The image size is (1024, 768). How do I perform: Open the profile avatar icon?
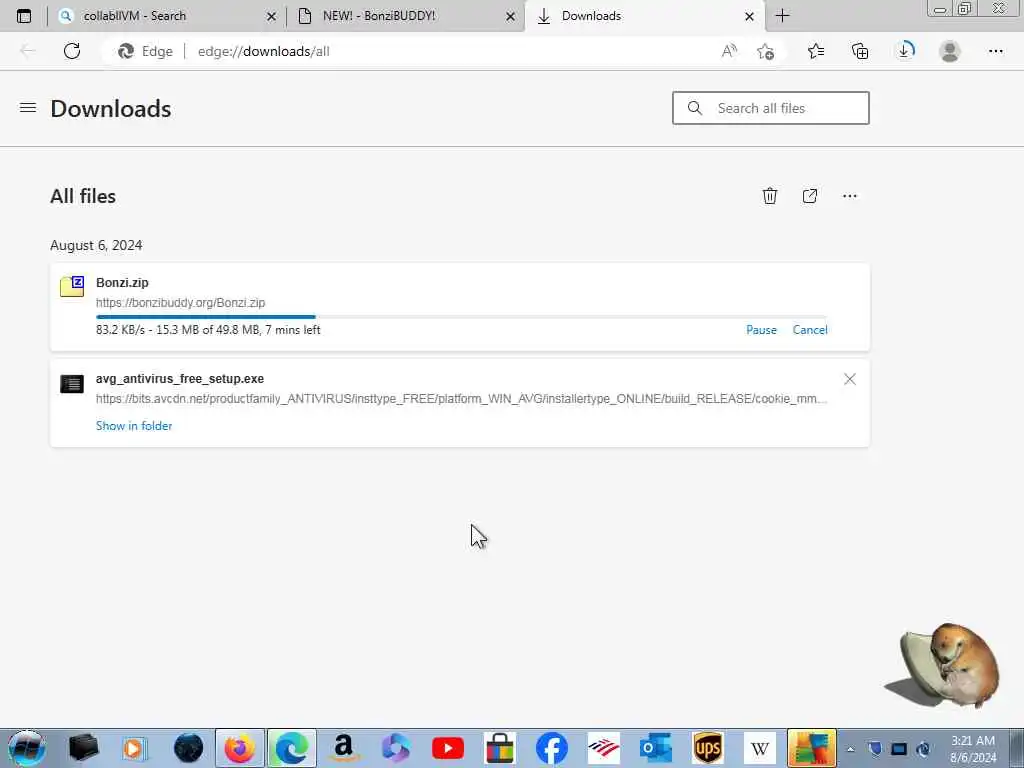pos(950,51)
